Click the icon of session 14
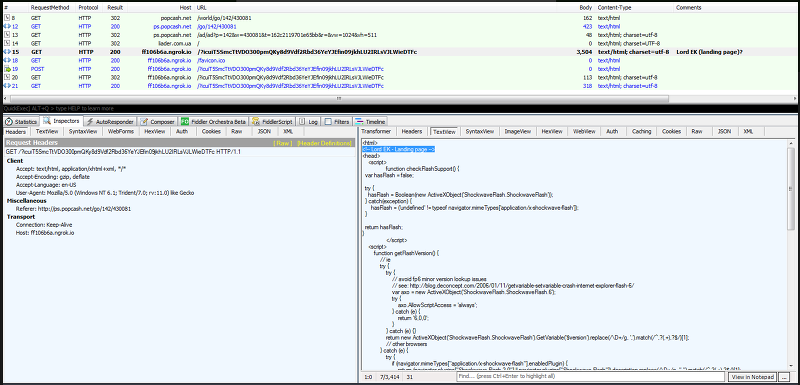This screenshot has width=800, height=385. coord(7,43)
